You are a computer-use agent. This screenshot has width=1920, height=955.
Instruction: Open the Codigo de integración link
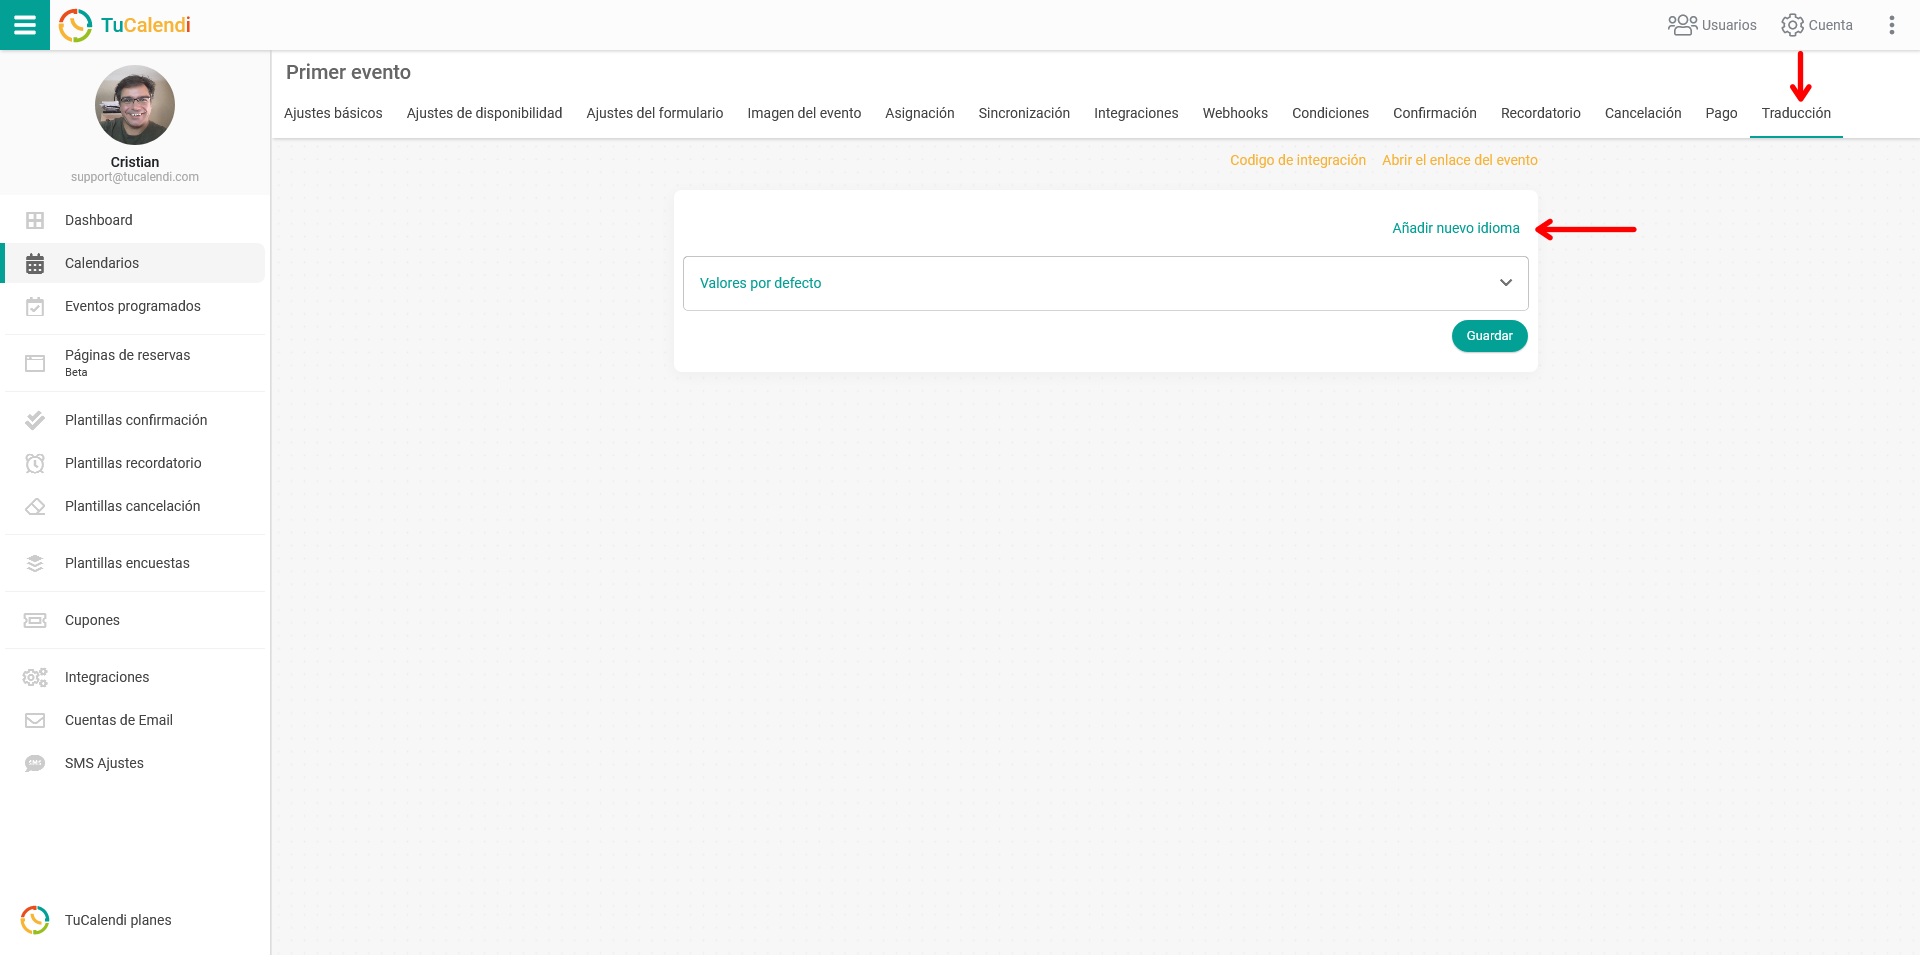click(1297, 160)
